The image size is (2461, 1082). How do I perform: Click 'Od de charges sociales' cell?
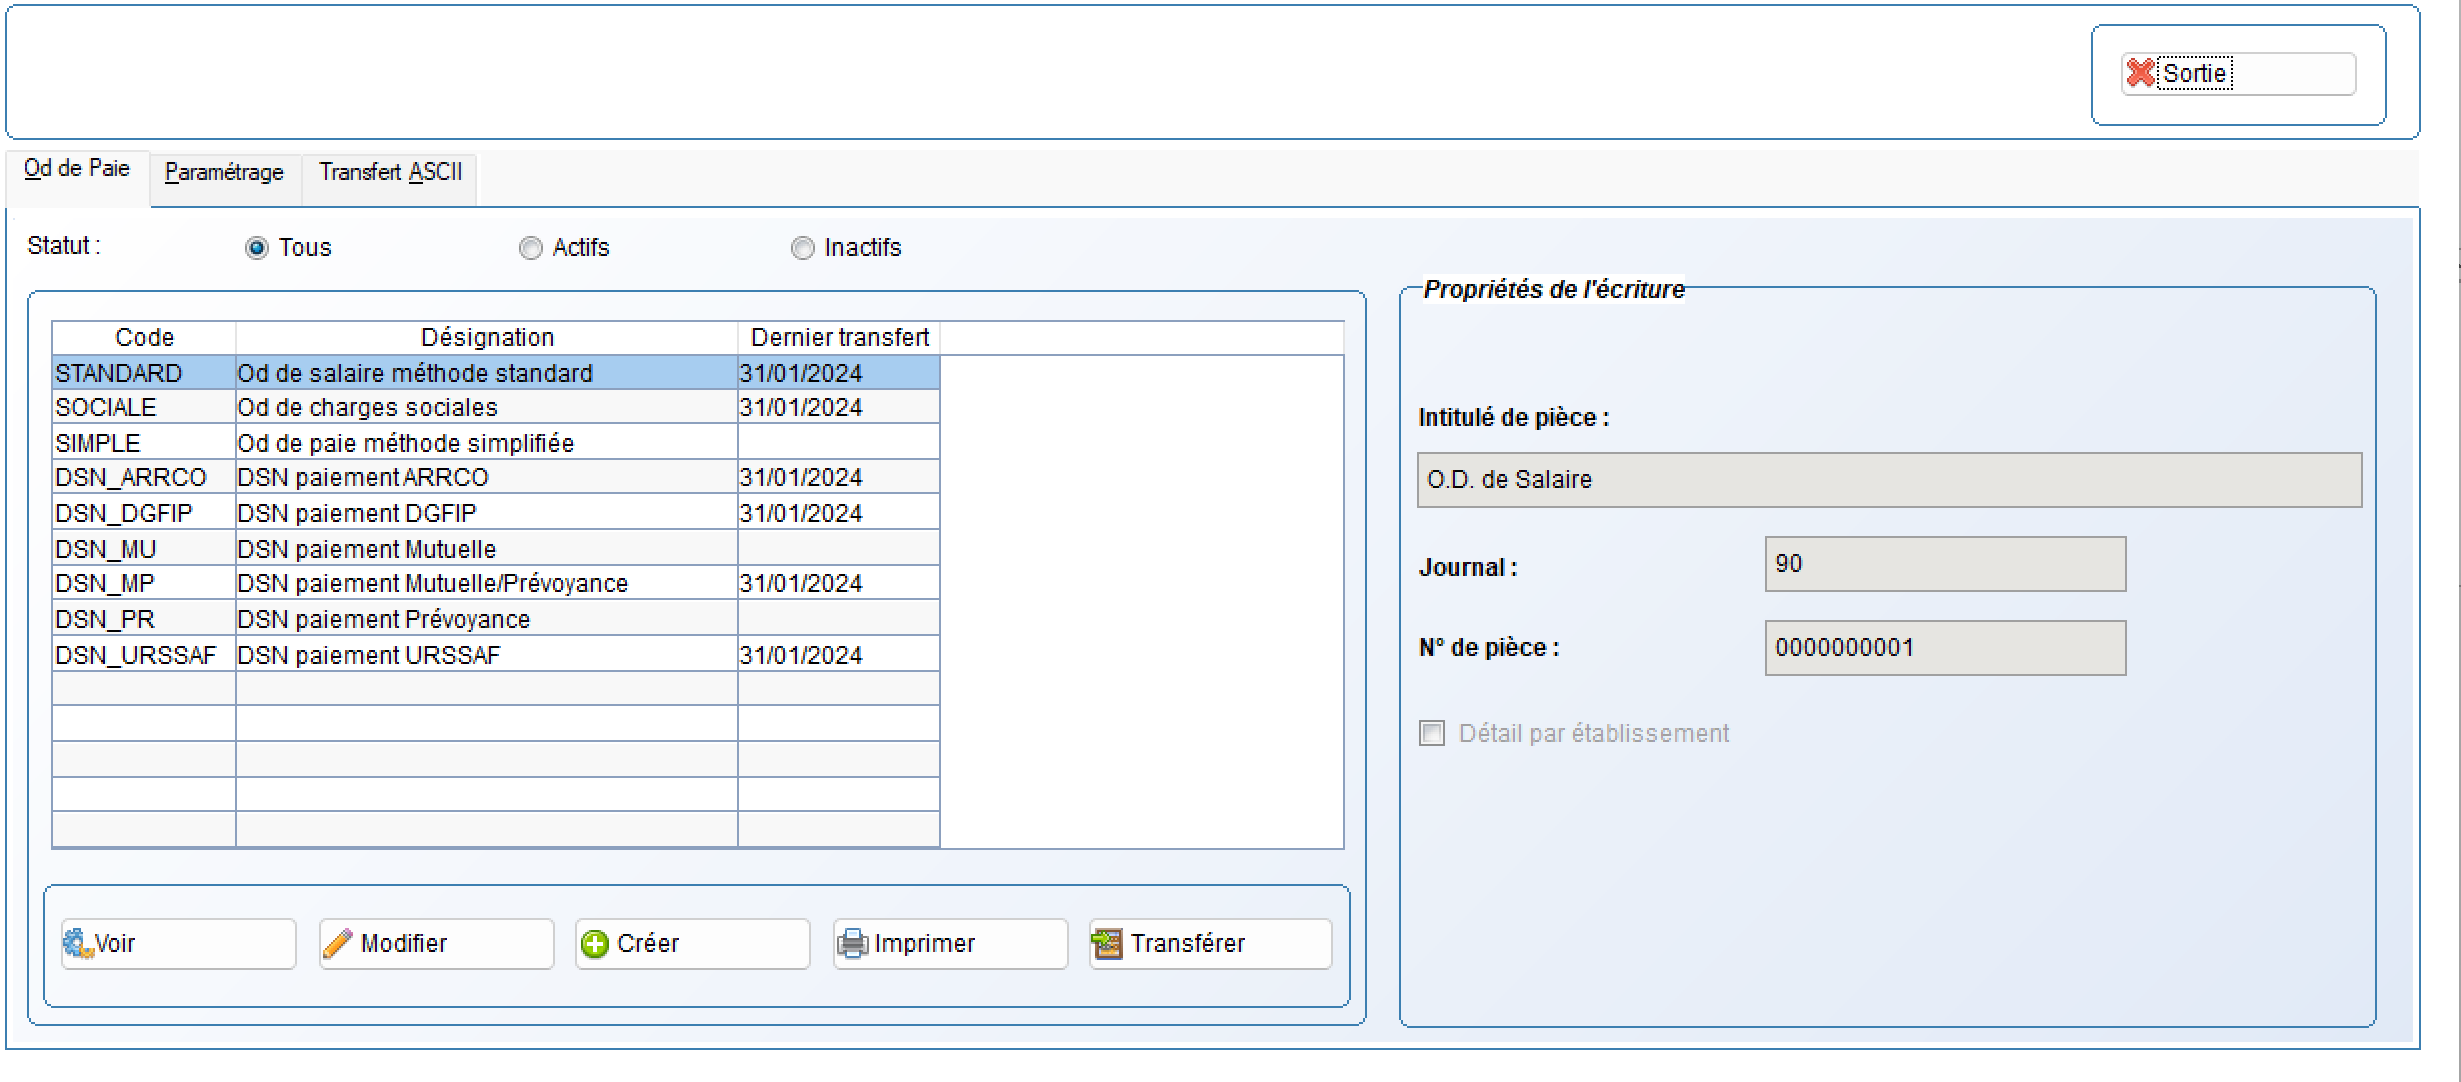click(487, 407)
